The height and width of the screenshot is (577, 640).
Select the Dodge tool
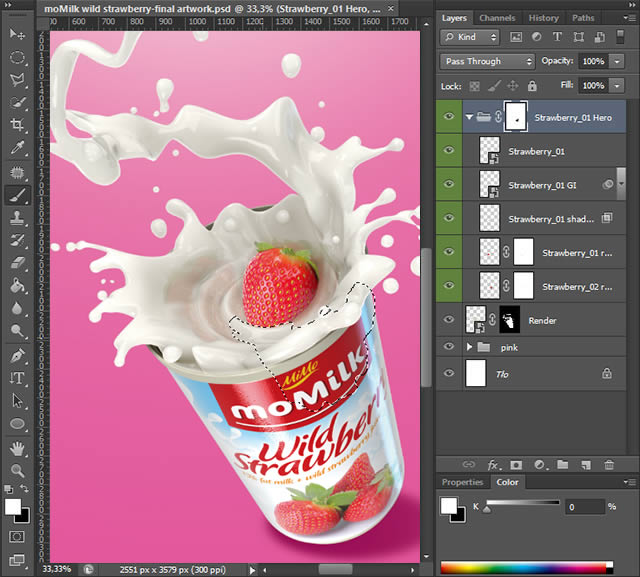(x=17, y=331)
